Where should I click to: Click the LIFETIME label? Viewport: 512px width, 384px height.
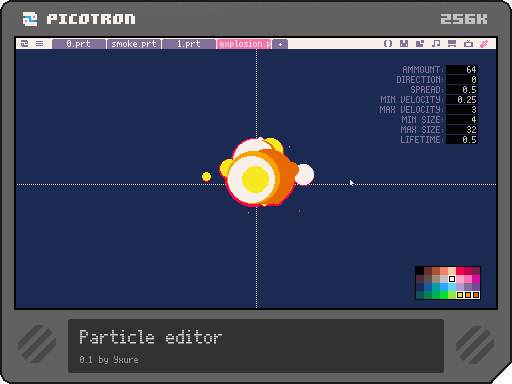(x=422, y=139)
